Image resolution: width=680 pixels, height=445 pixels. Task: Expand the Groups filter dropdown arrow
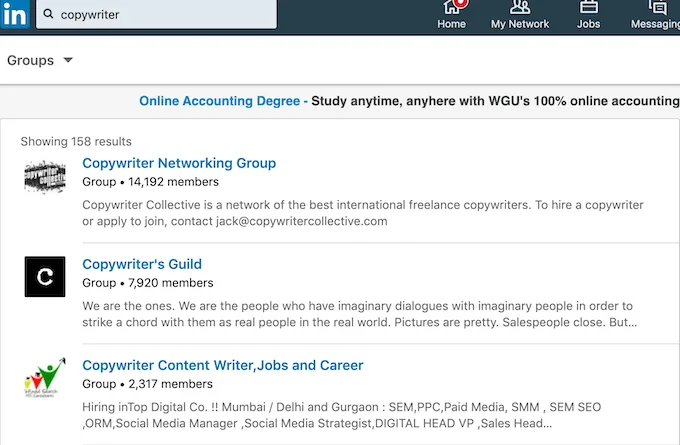point(68,60)
